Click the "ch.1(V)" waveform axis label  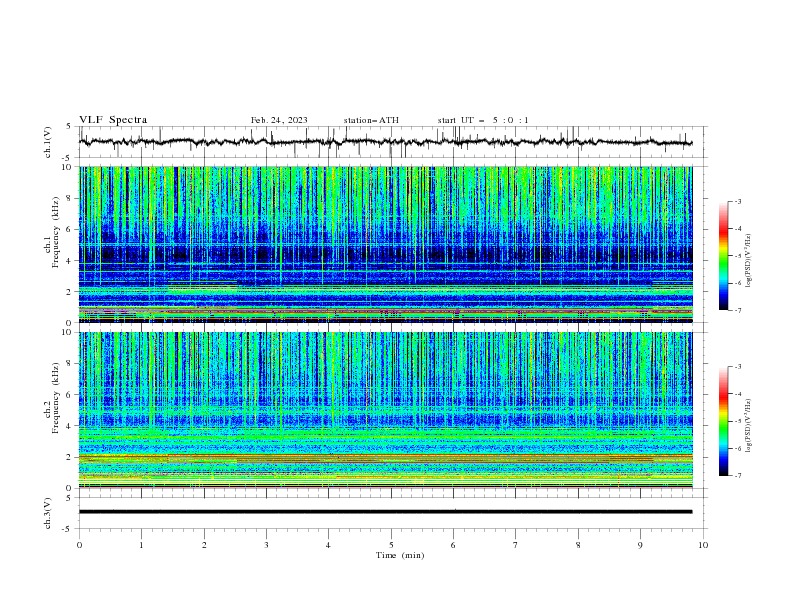pyautogui.click(x=48, y=142)
